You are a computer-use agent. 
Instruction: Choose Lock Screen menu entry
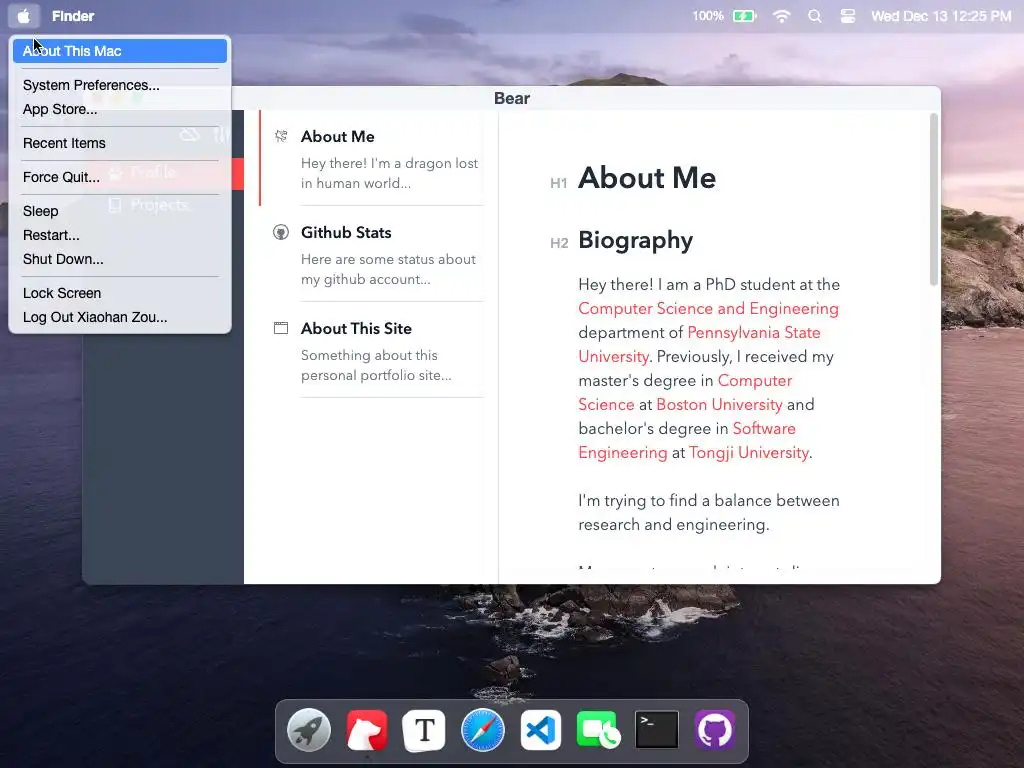pos(120,293)
